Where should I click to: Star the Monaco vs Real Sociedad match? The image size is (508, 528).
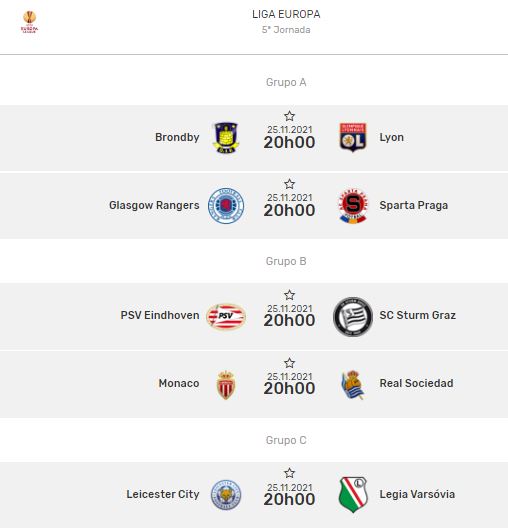tap(290, 363)
